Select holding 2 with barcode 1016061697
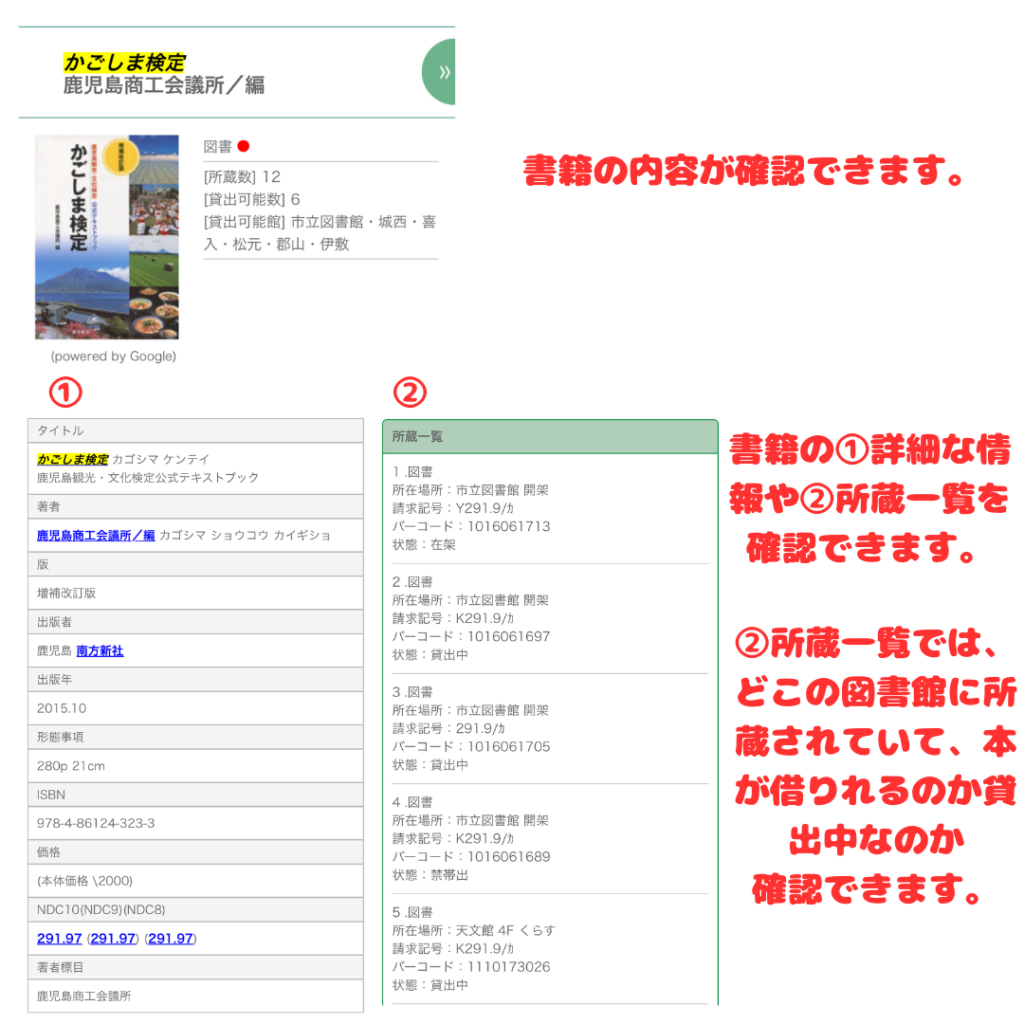This screenshot has height=1024, width=1024. point(470,618)
